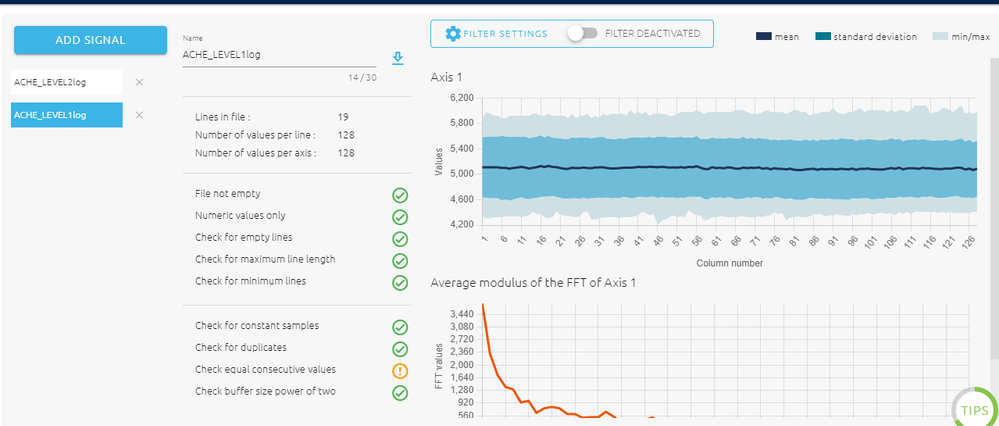The image size is (999, 426).
Task: Click the Check for minimum lines status icon
Action: (x=400, y=282)
